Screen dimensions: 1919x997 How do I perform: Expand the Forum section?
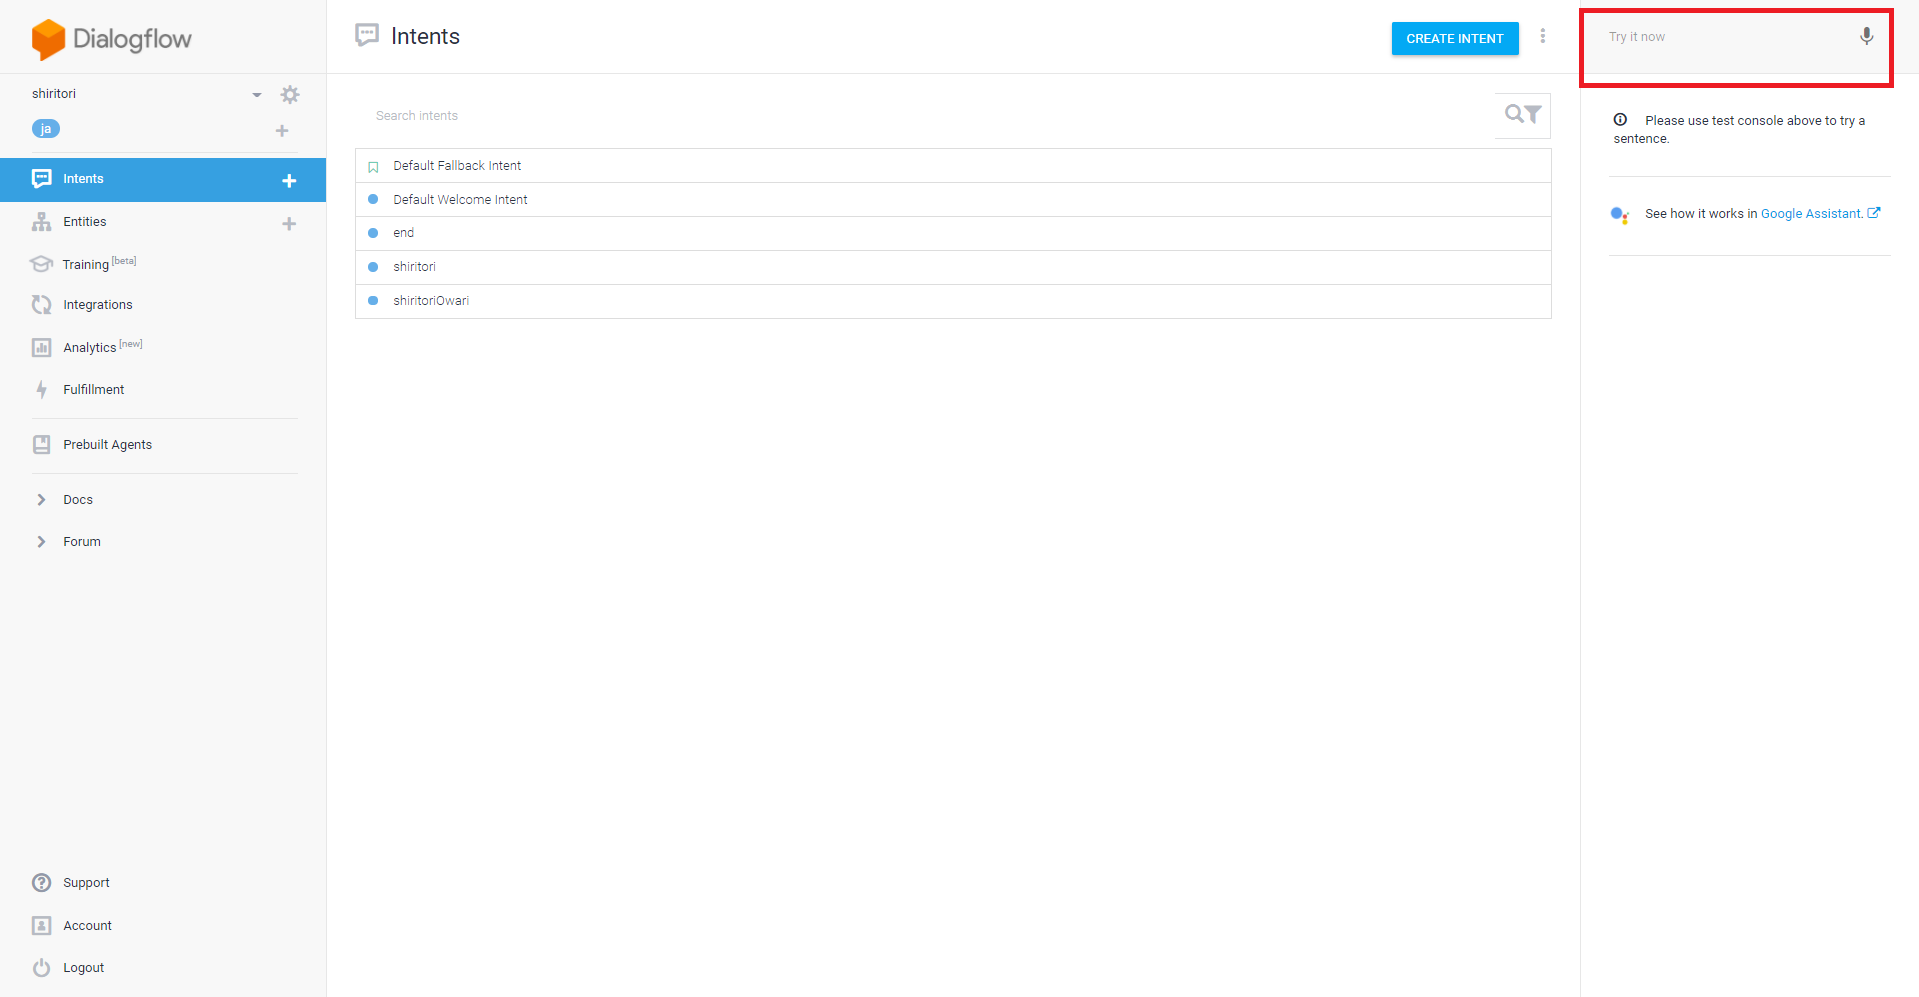tap(42, 542)
